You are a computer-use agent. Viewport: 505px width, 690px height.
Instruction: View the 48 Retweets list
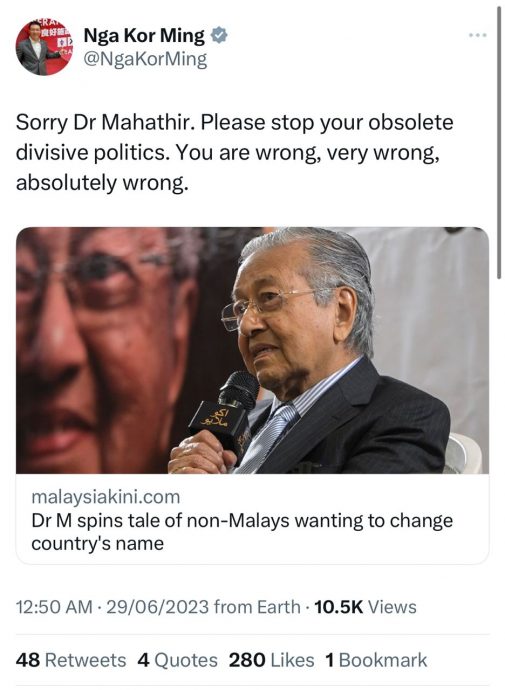(71, 660)
